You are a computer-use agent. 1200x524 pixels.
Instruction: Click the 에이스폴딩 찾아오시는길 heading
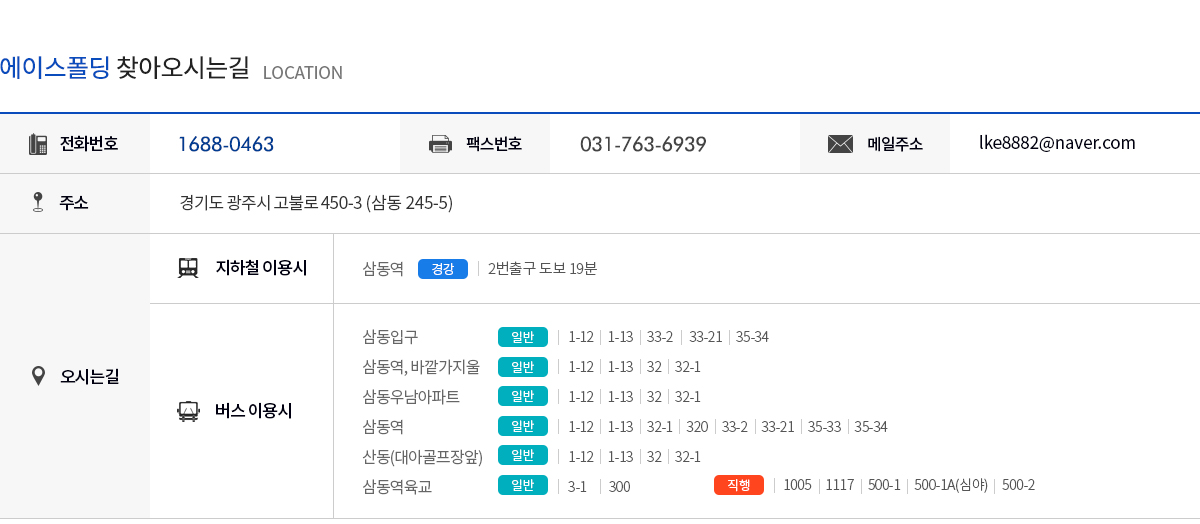click(x=124, y=69)
